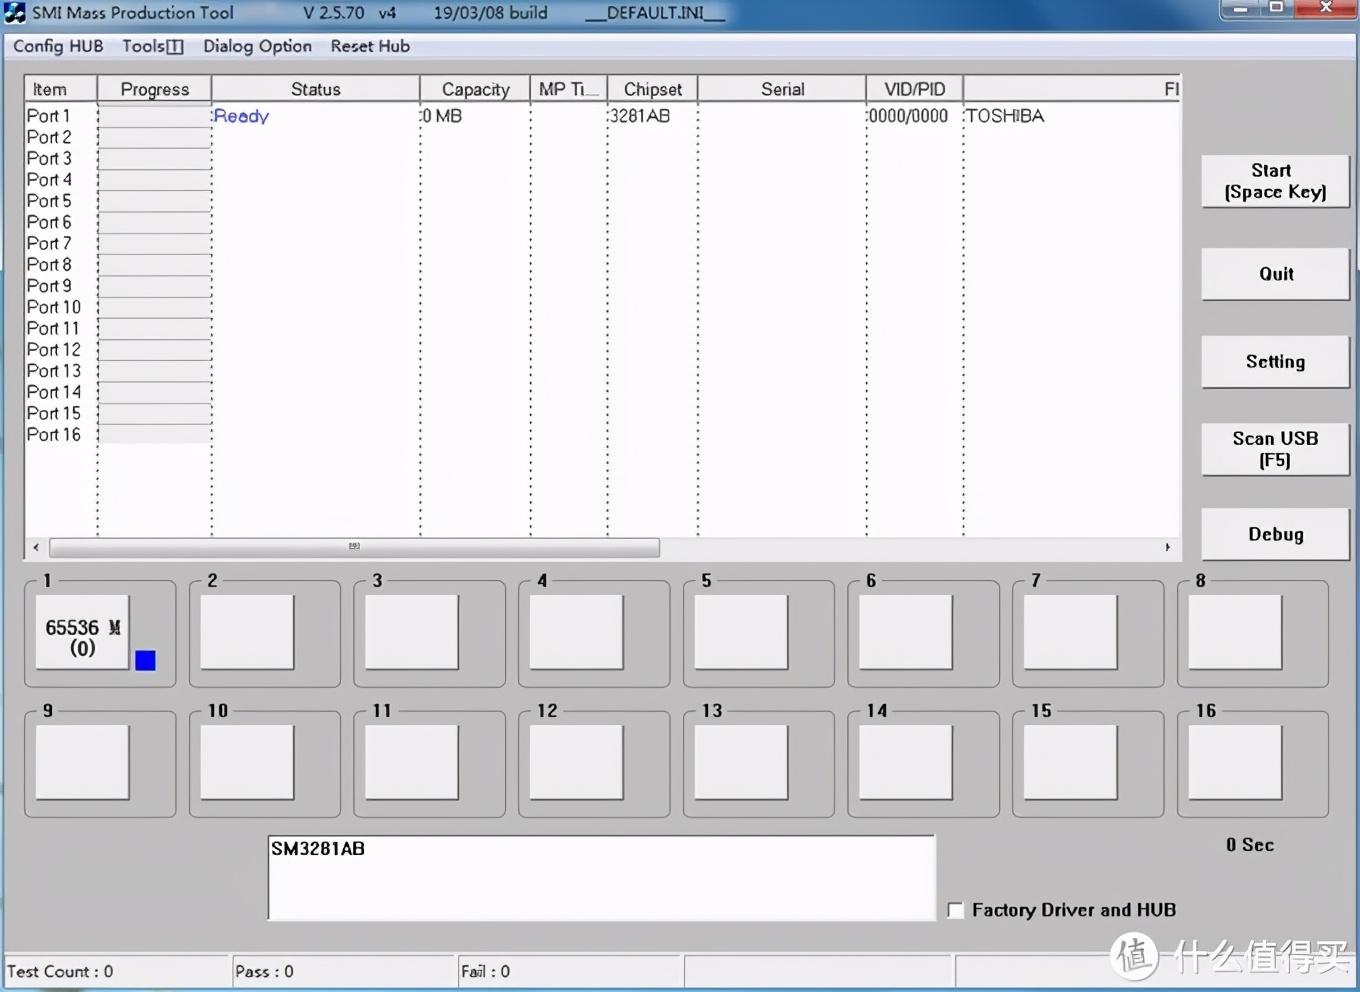The height and width of the screenshot is (992, 1360).
Task: Select the Port 10 row
Action: [x=54, y=307]
